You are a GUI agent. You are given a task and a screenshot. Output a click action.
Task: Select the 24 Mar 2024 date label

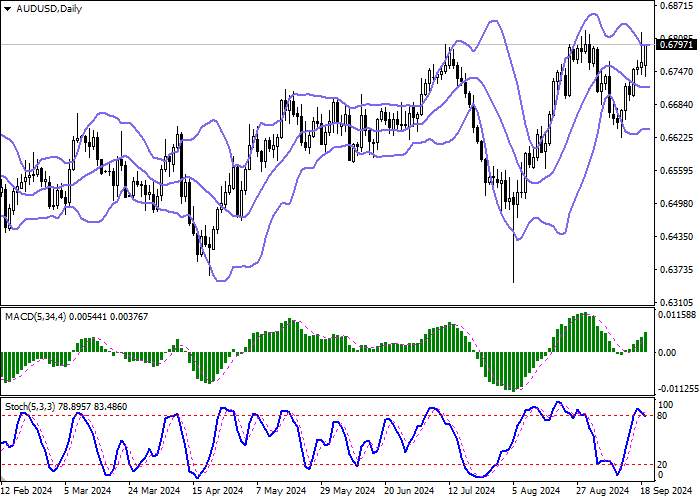click(154, 491)
